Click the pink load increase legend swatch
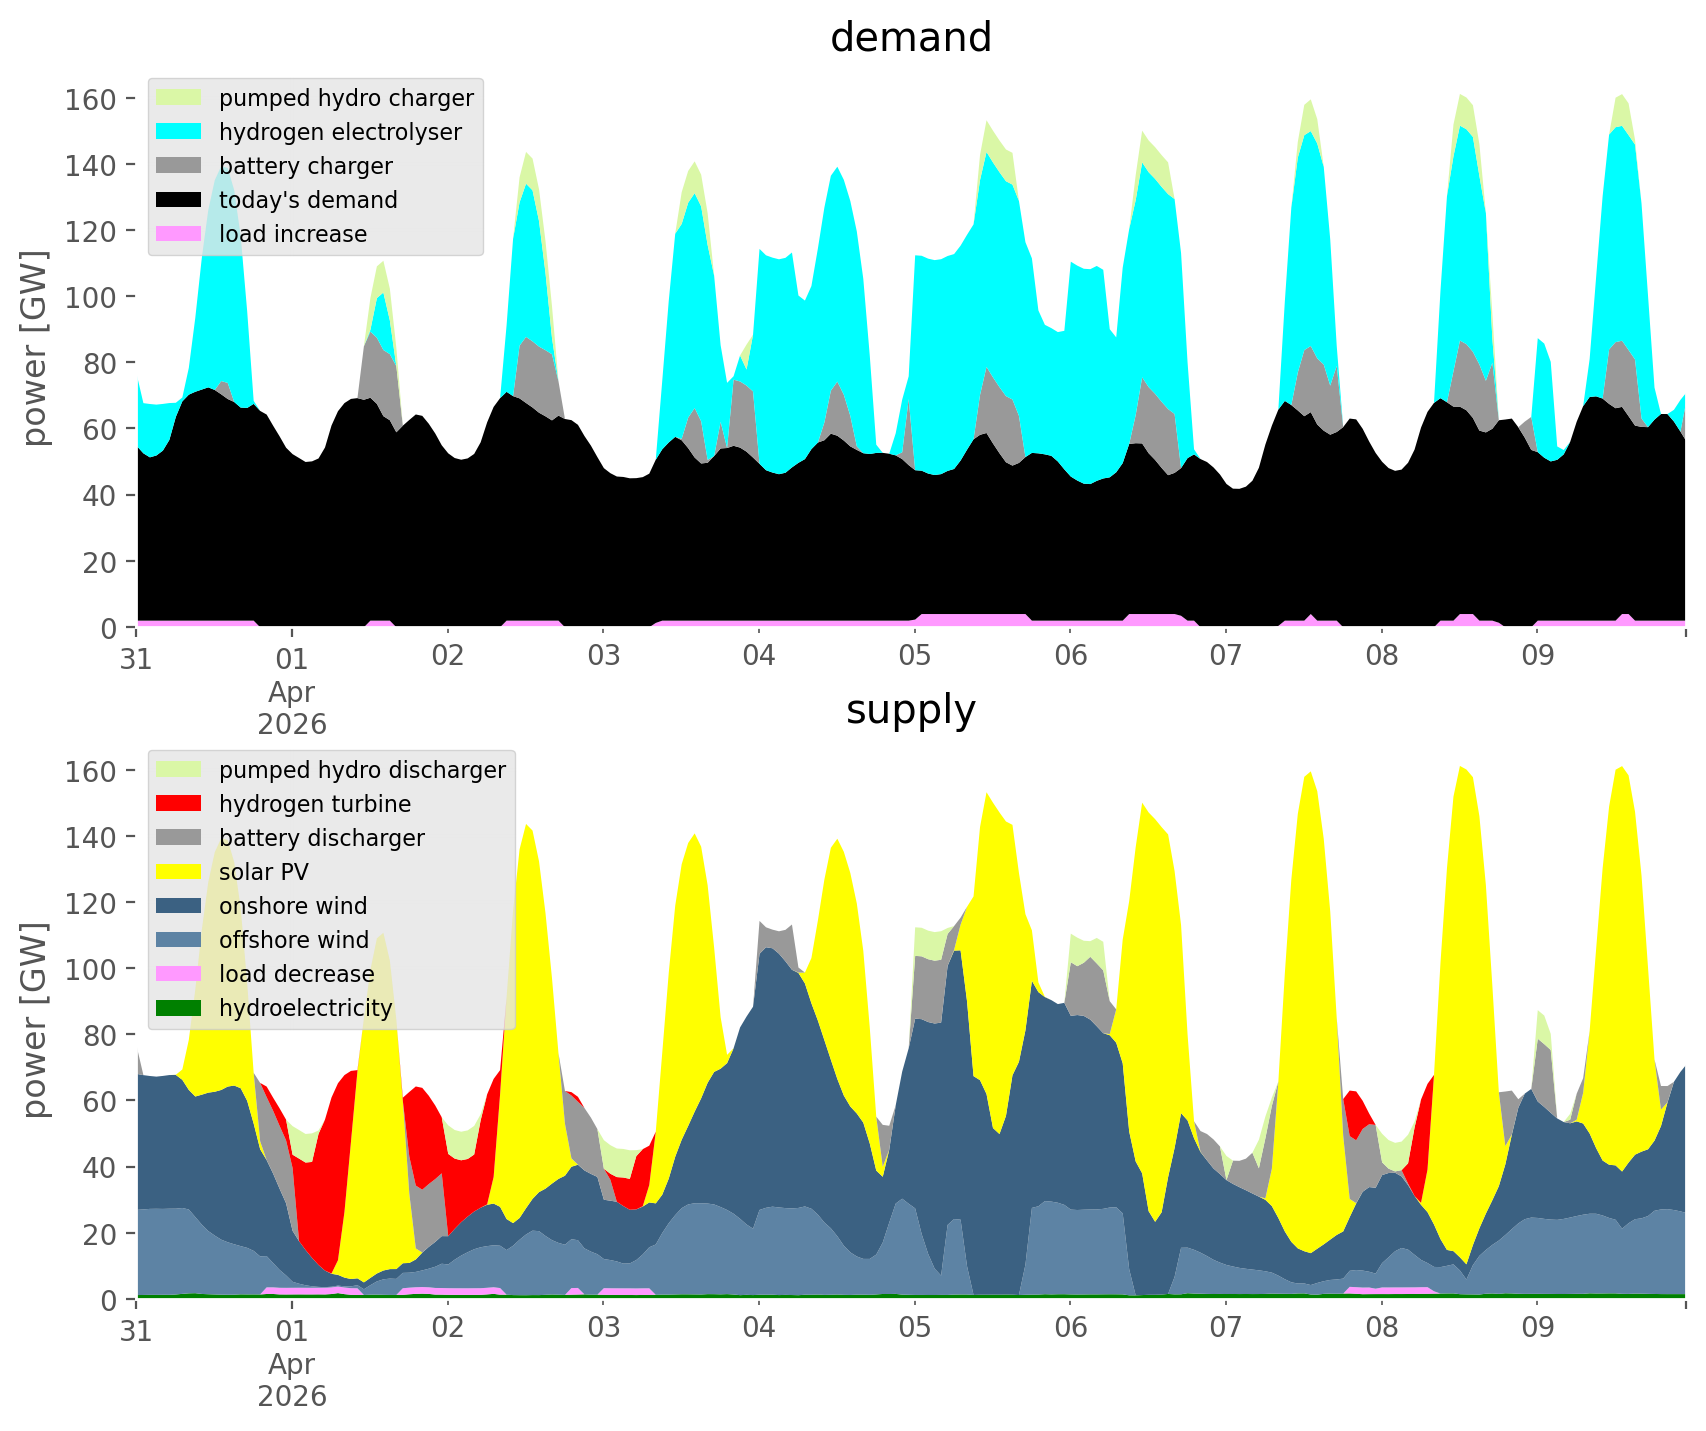 179,234
